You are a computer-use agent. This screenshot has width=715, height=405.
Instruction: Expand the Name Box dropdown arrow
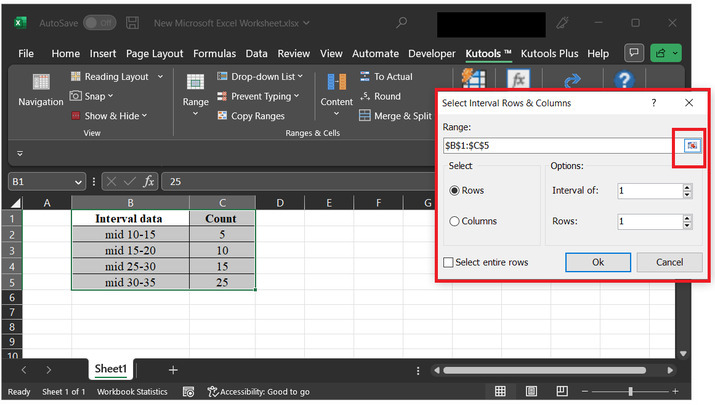(78, 182)
